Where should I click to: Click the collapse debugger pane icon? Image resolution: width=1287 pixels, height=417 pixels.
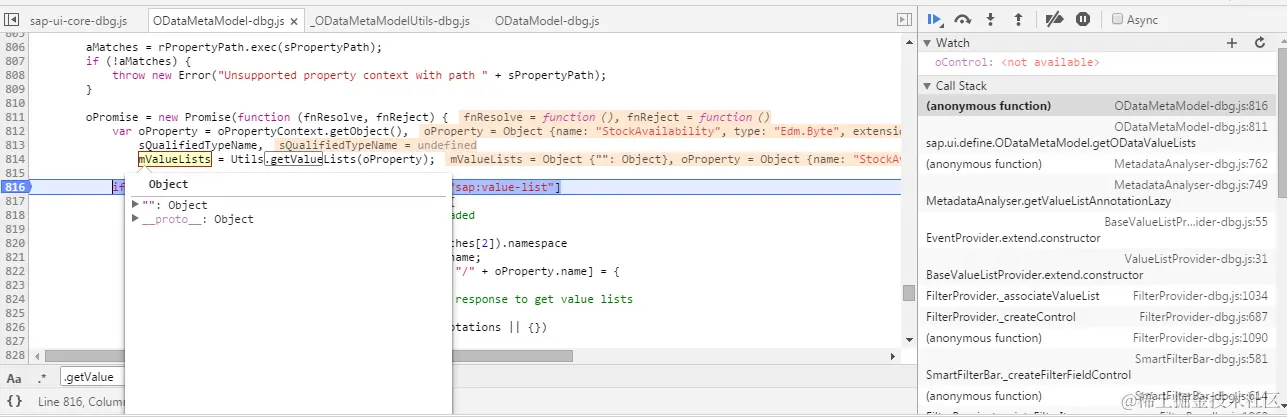904,20
